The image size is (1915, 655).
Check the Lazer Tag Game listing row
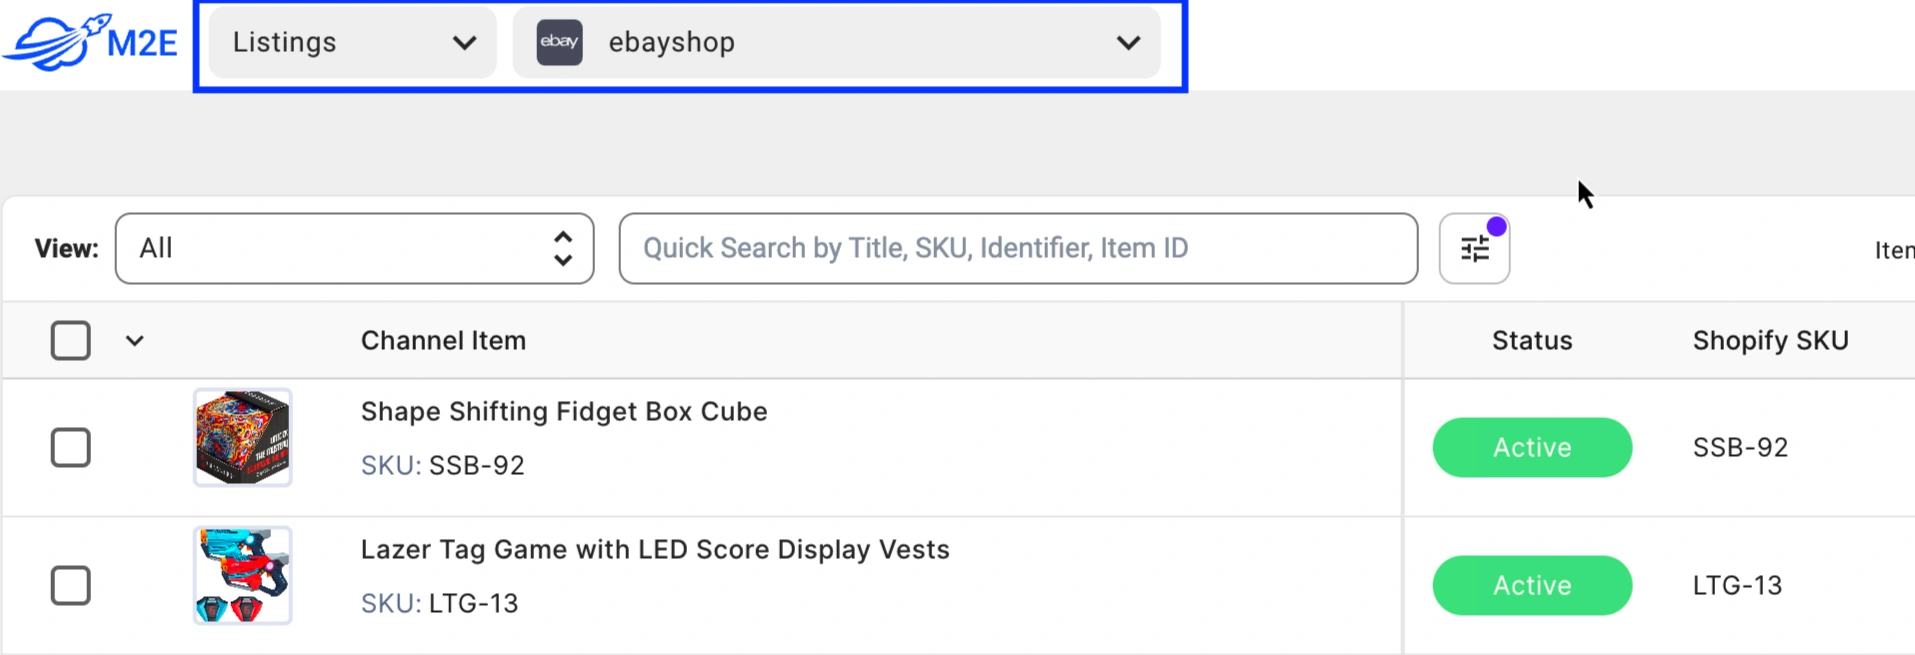pos(70,585)
